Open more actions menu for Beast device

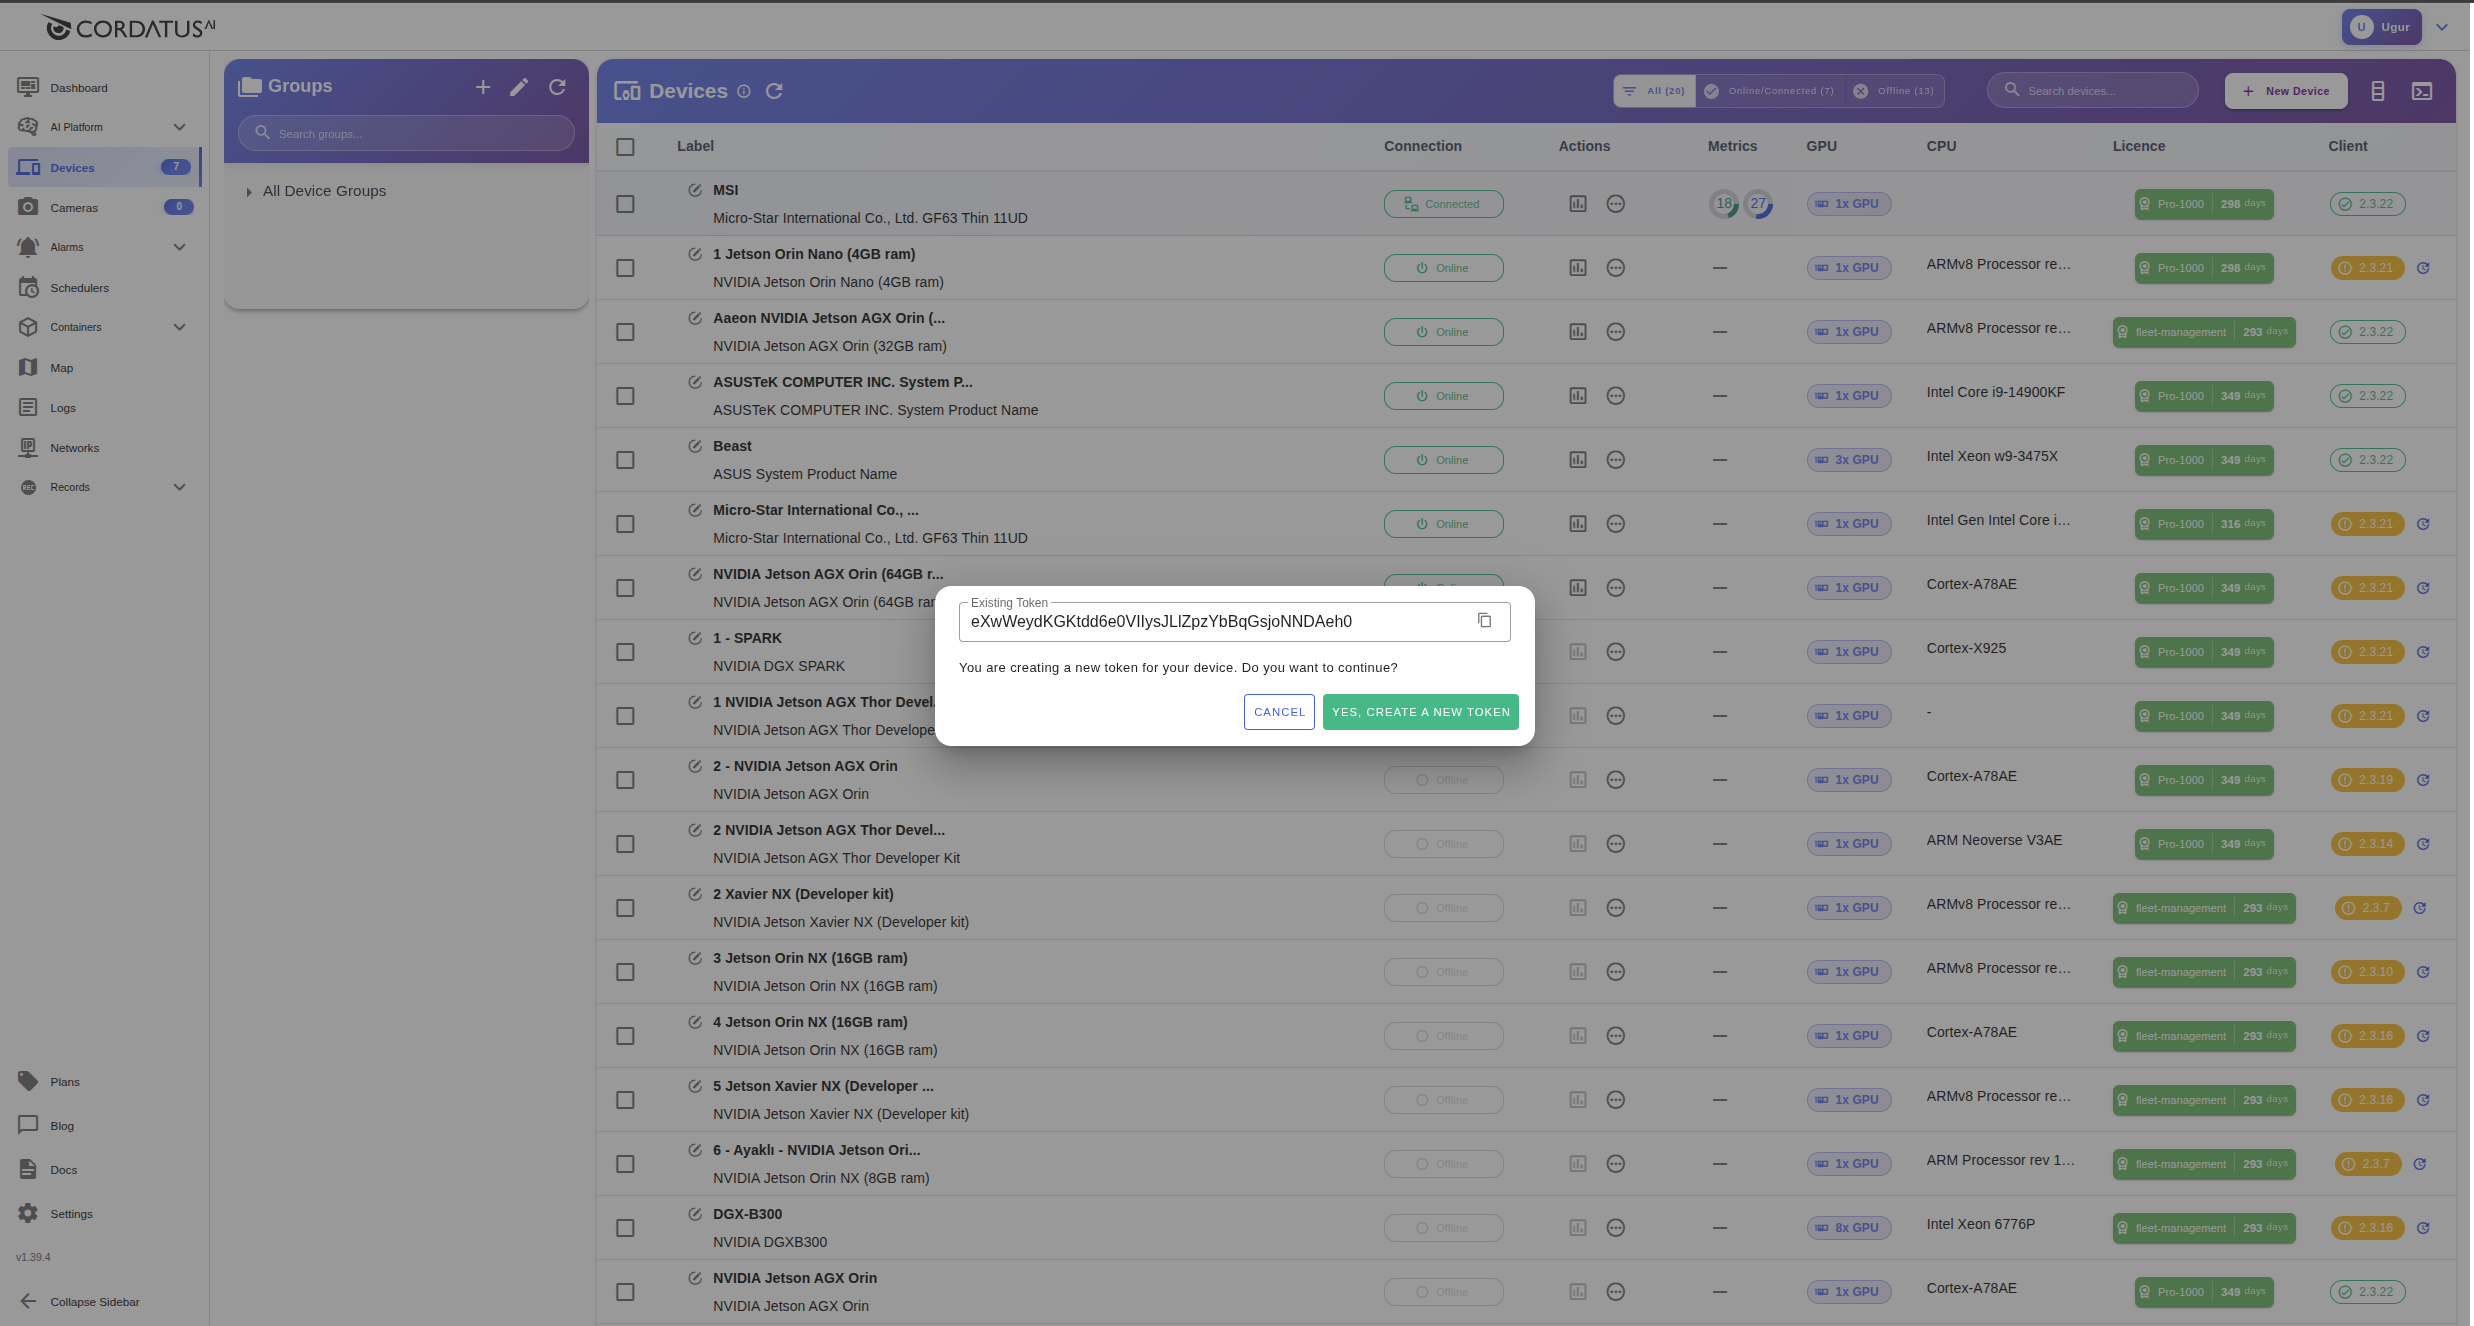click(x=1615, y=460)
